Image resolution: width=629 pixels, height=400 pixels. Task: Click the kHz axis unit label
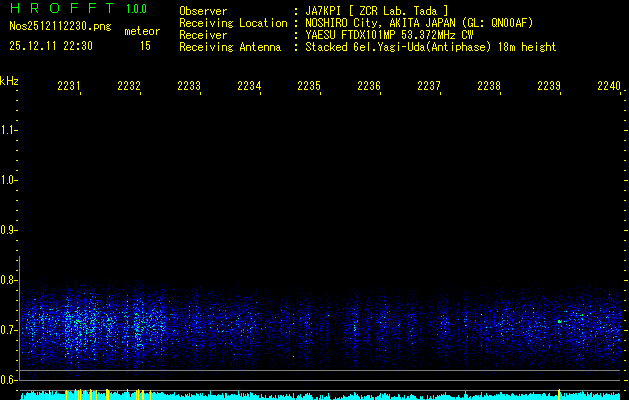(x=9, y=81)
